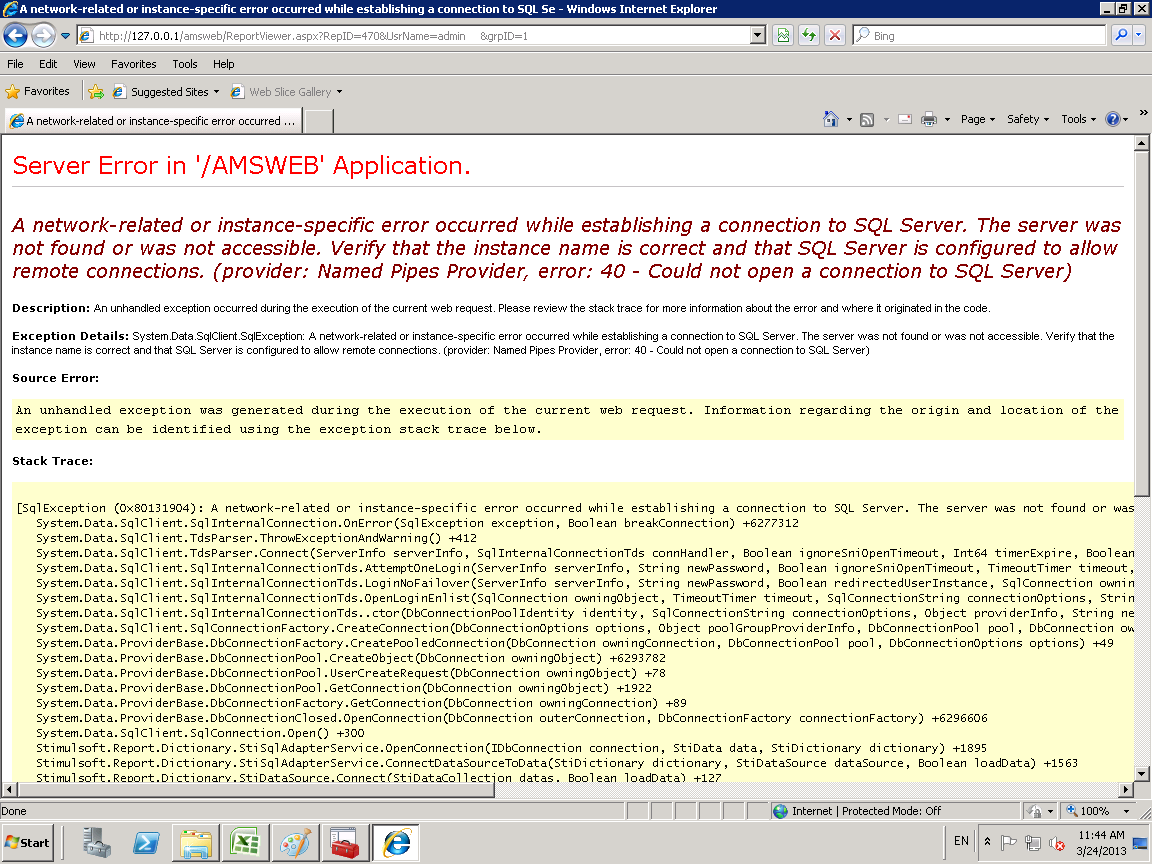The image size is (1152, 864).
Task: Toggle Compatibility View icon
Action: tap(783, 35)
